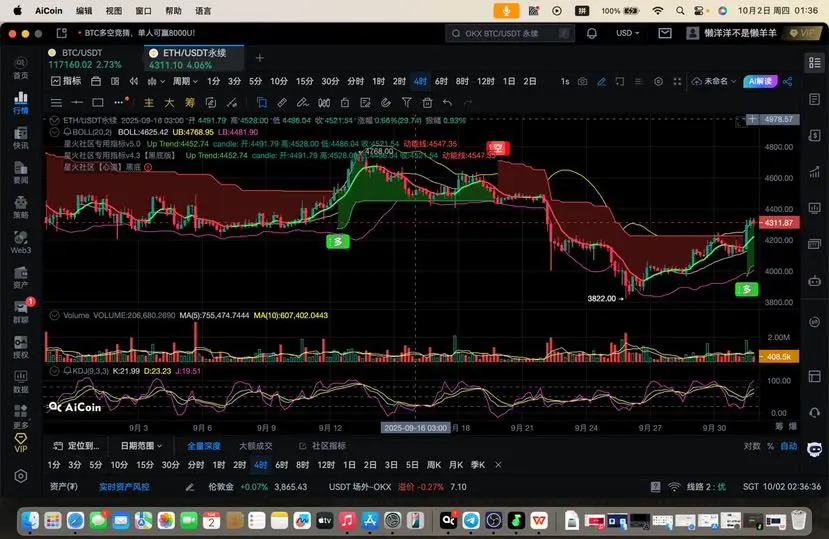Open Telegram from the Dock
Screen dimensions: 829x539
pos(471,521)
